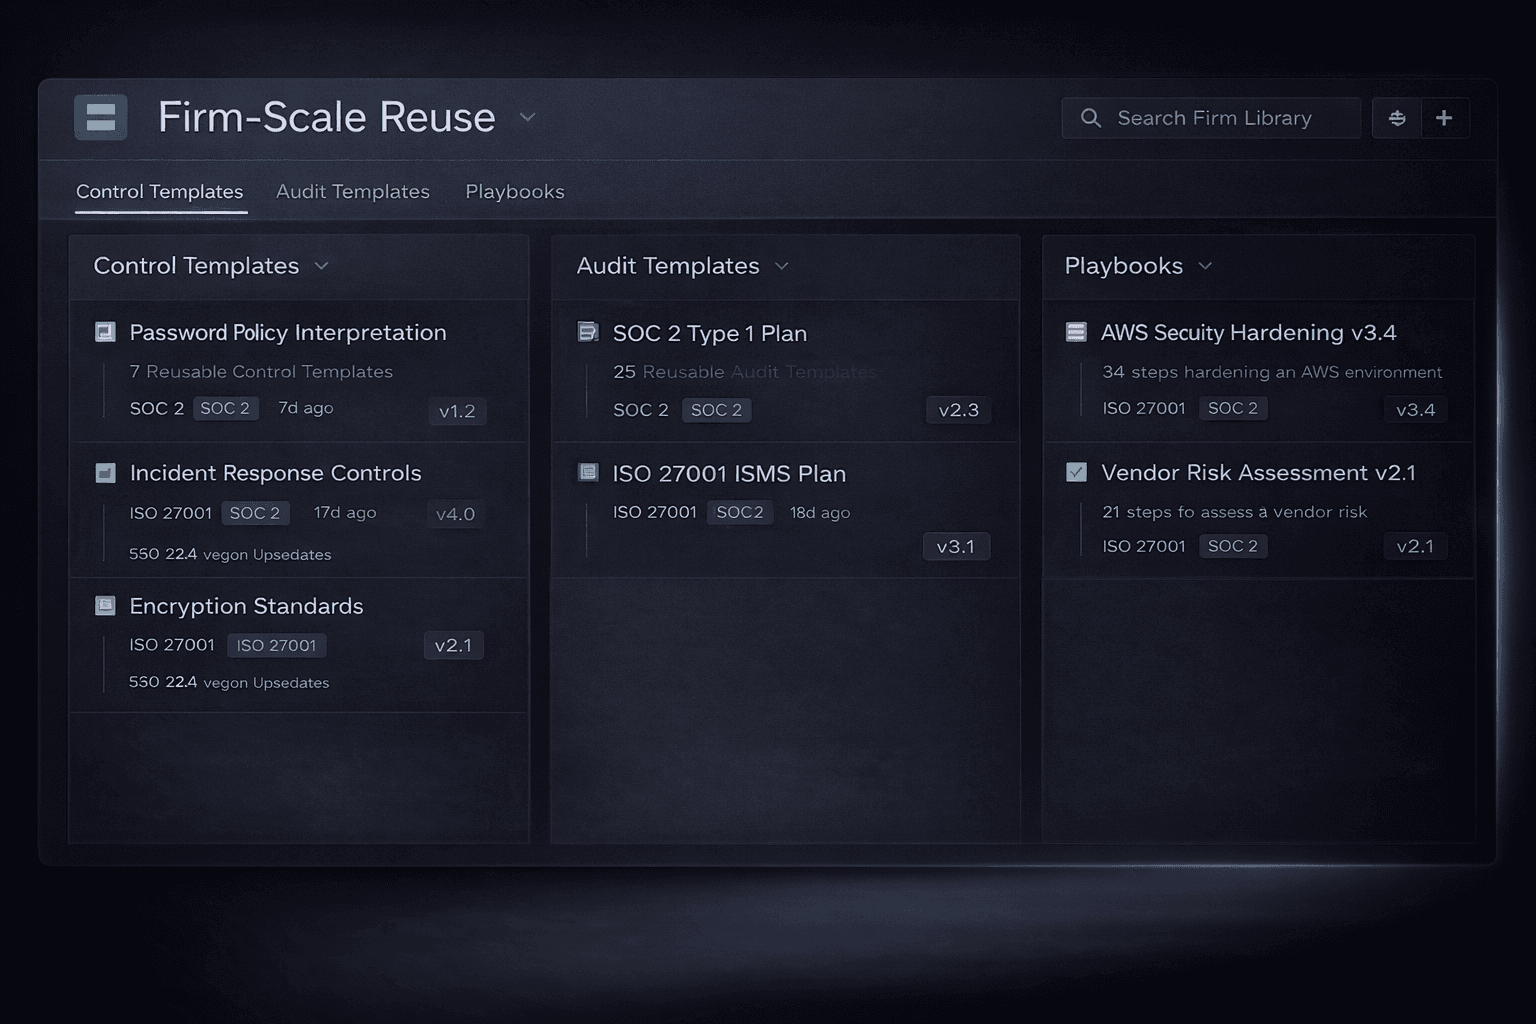
Task: Open the Encryption Standards template title
Action: pyautogui.click(x=246, y=606)
